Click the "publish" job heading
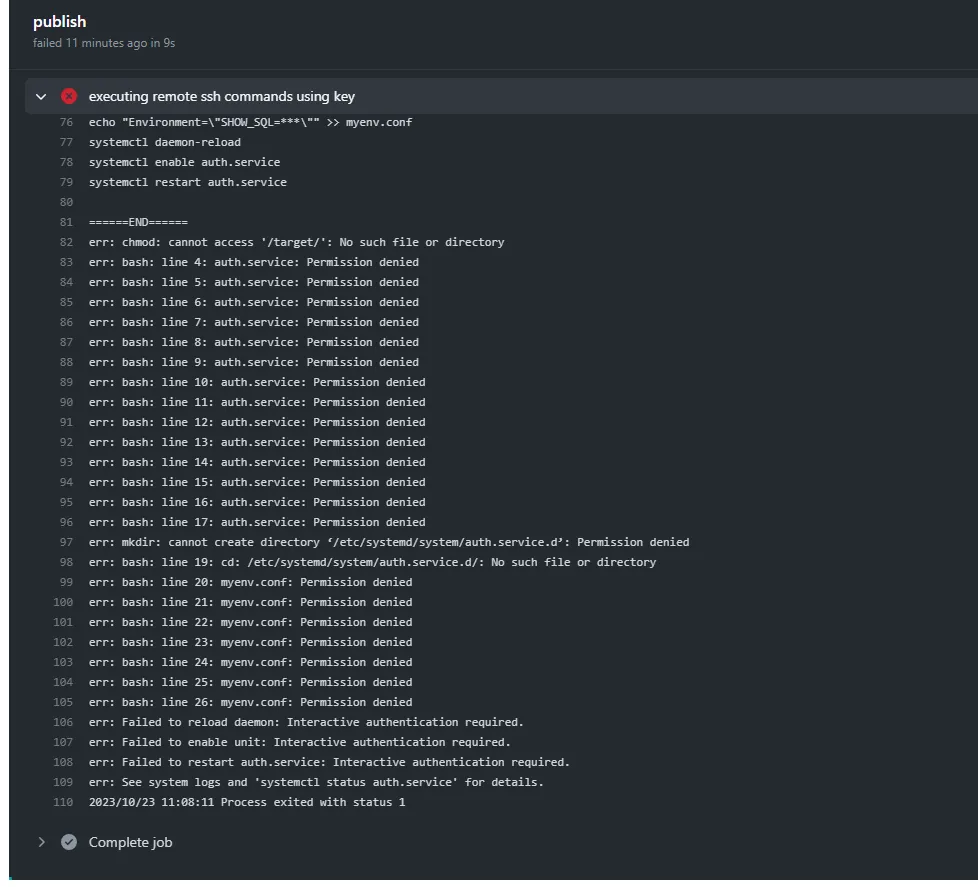Screen dimensions: 978x887 coord(59,22)
